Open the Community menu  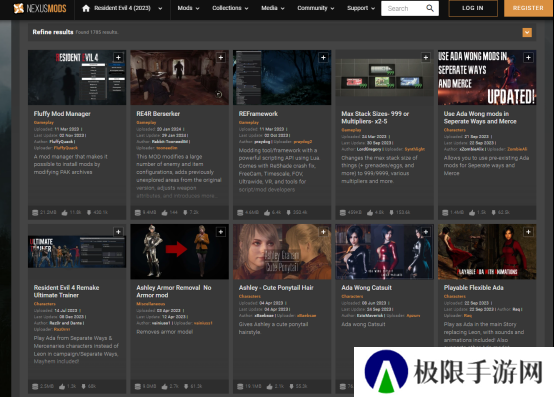click(316, 8)
